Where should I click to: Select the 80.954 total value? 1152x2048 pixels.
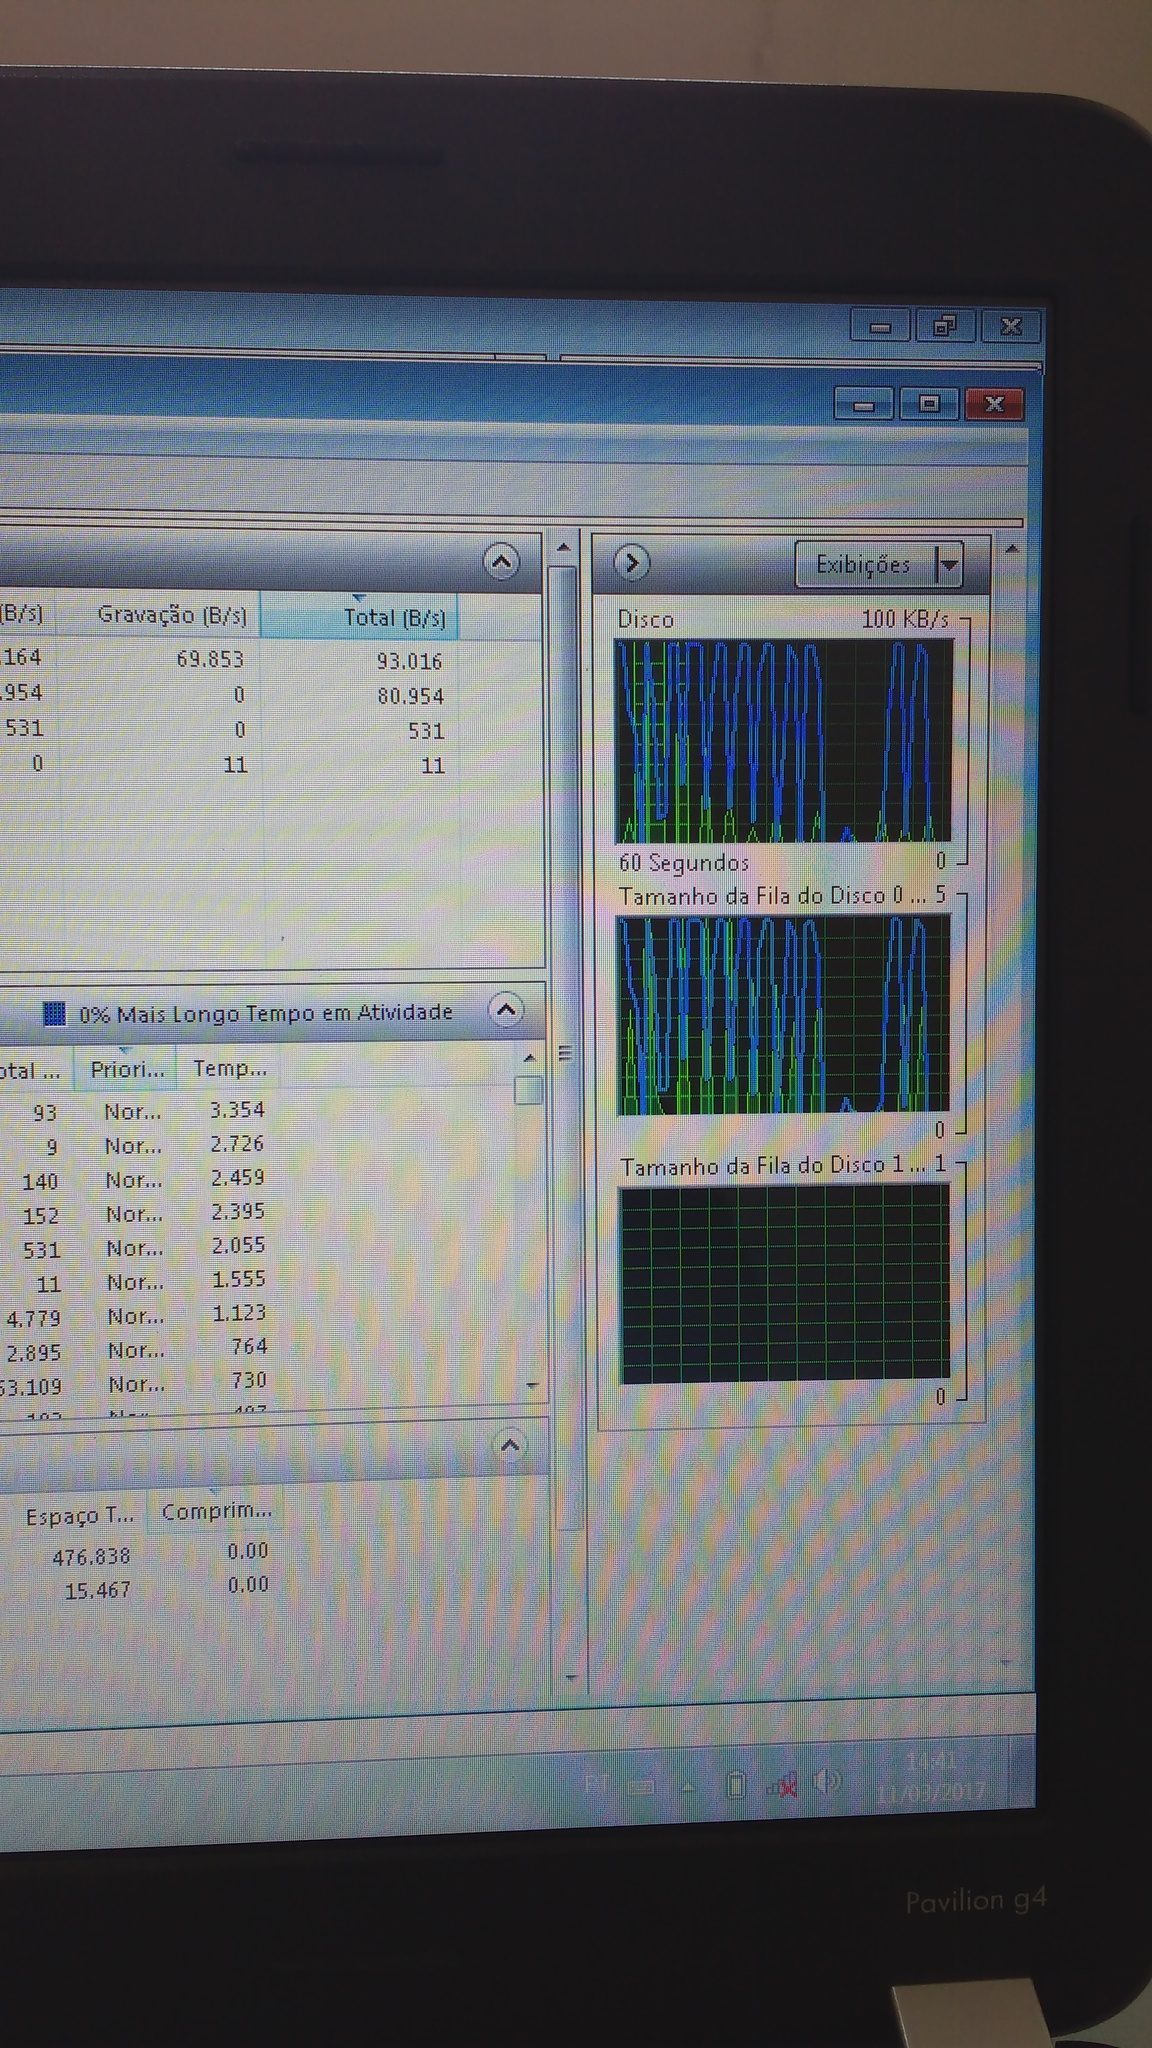410,696
